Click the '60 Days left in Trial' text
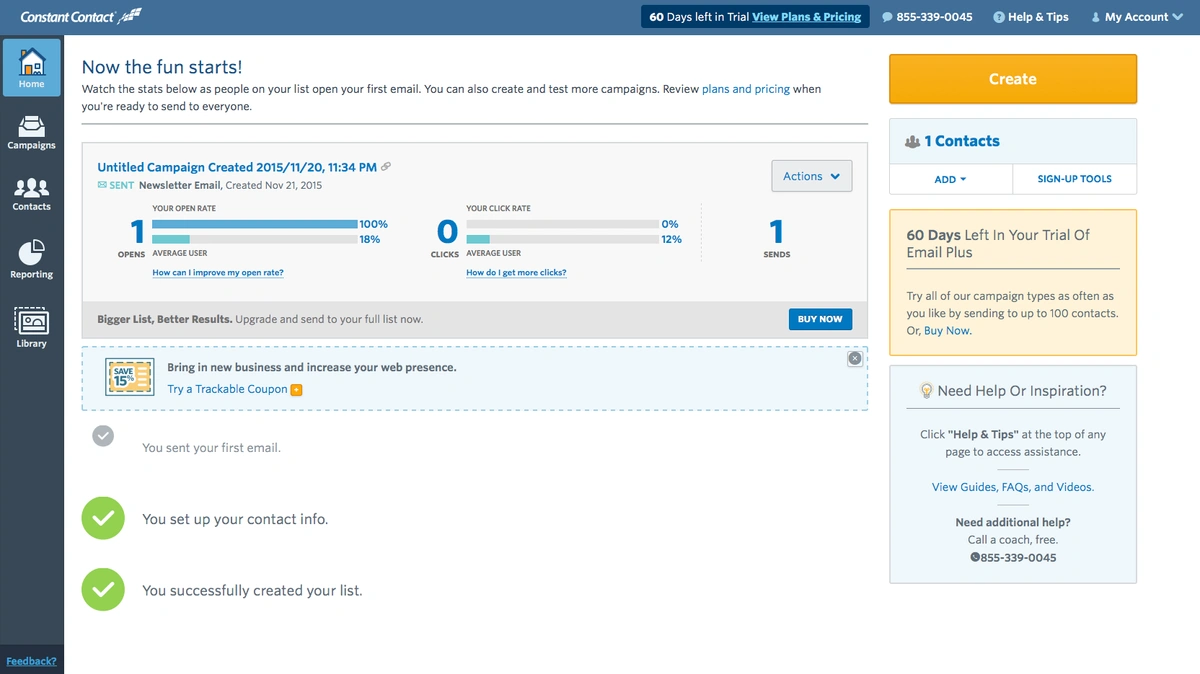Screen dimensions: 1200x674 [x=699, y=17]
